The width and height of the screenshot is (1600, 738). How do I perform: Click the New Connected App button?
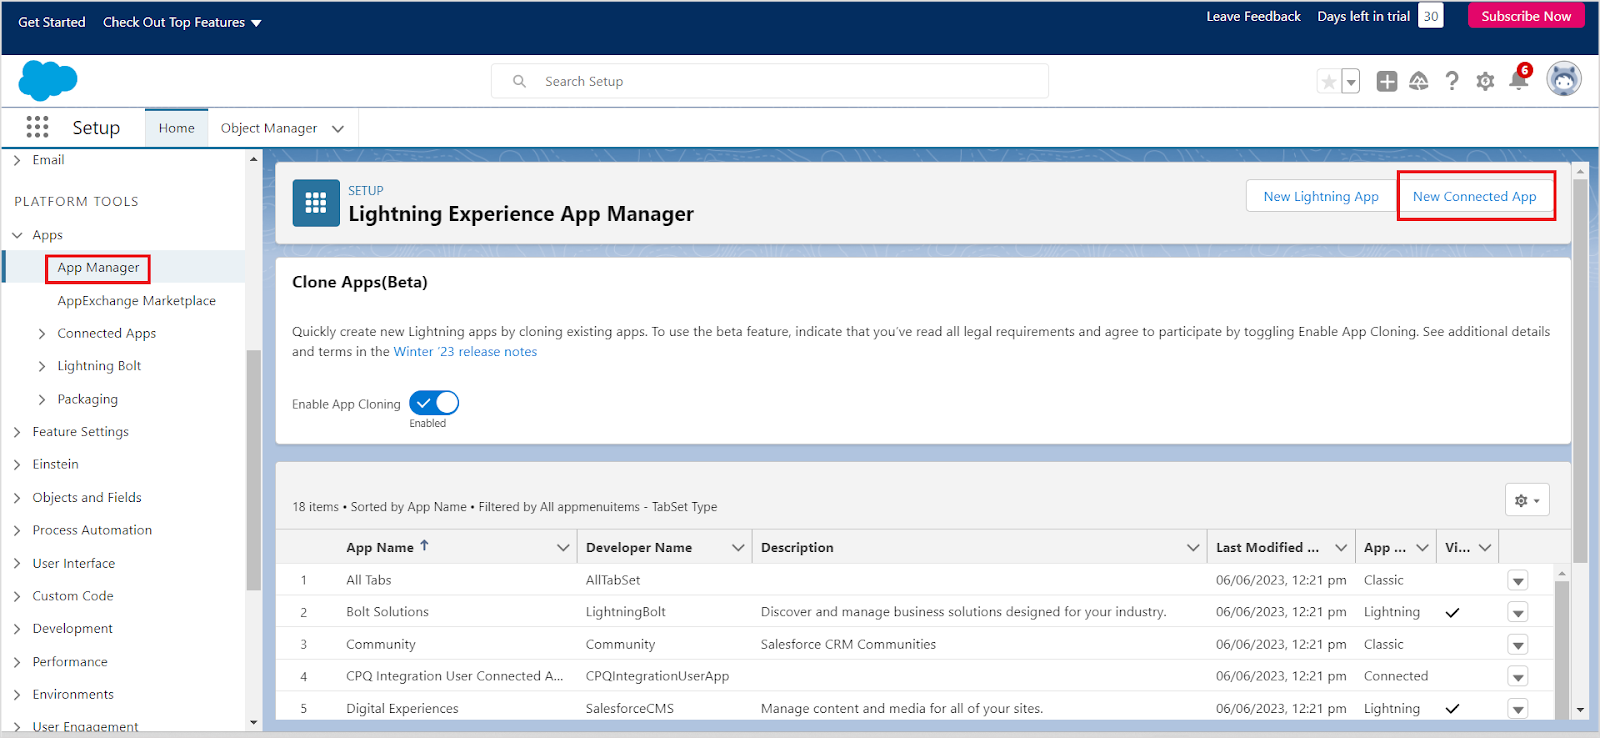point(1474,196)
